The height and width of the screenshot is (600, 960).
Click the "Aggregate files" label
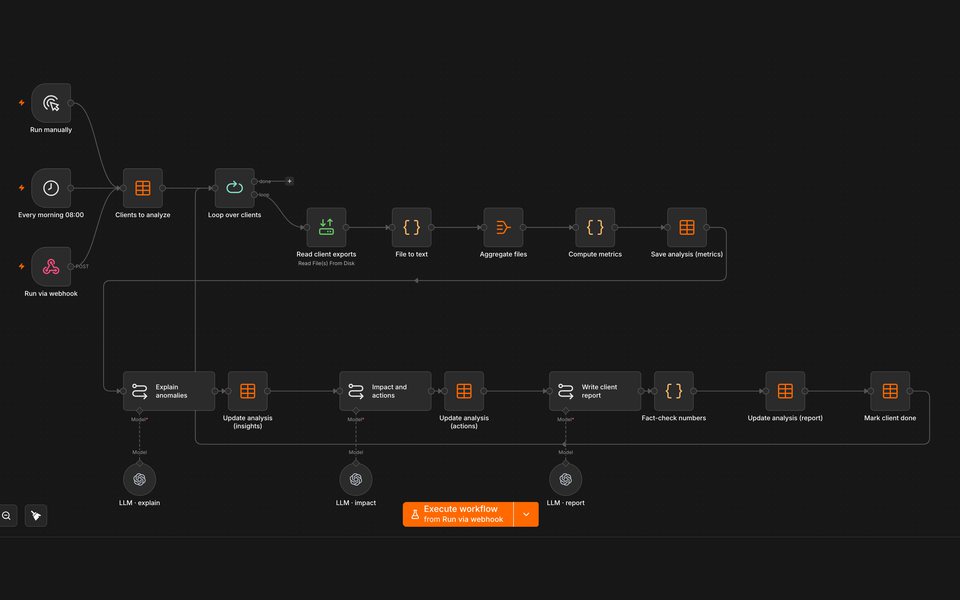click(x=503, y=254)
